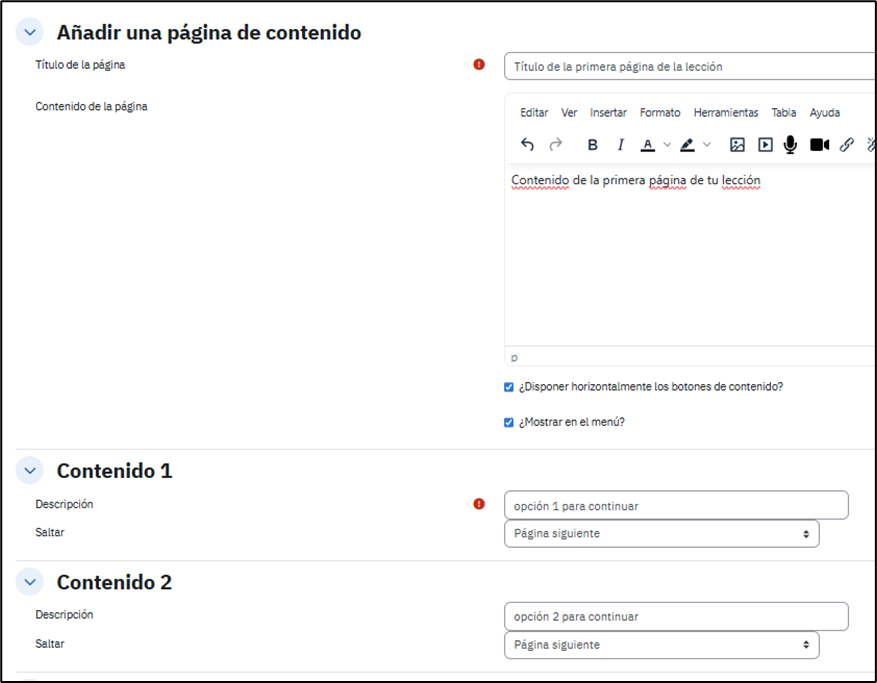Record audio using the microphone icon
877x683 pixels.
pyautogui.click(x=790, y=145)
